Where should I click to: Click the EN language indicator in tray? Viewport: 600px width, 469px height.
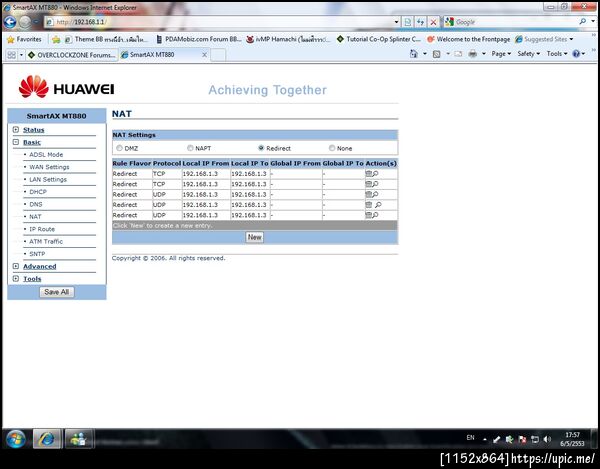[470, 438]
